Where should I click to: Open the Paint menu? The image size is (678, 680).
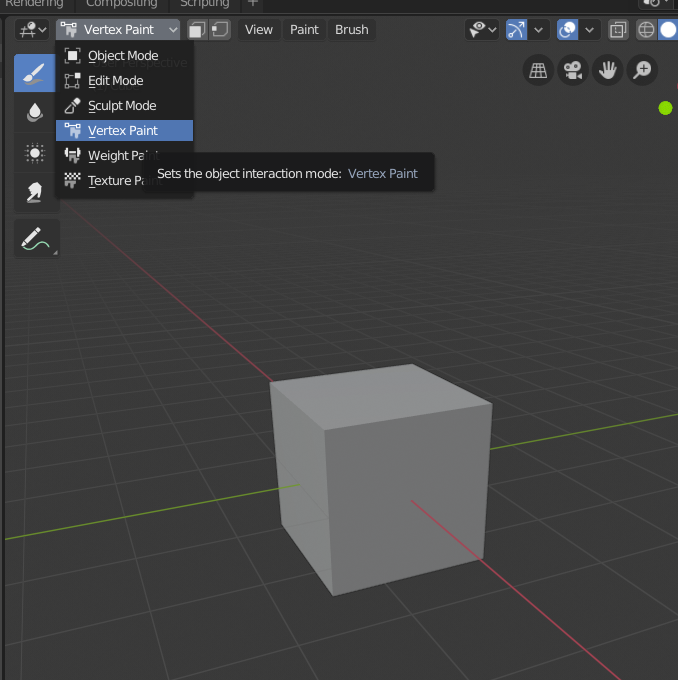304,30
